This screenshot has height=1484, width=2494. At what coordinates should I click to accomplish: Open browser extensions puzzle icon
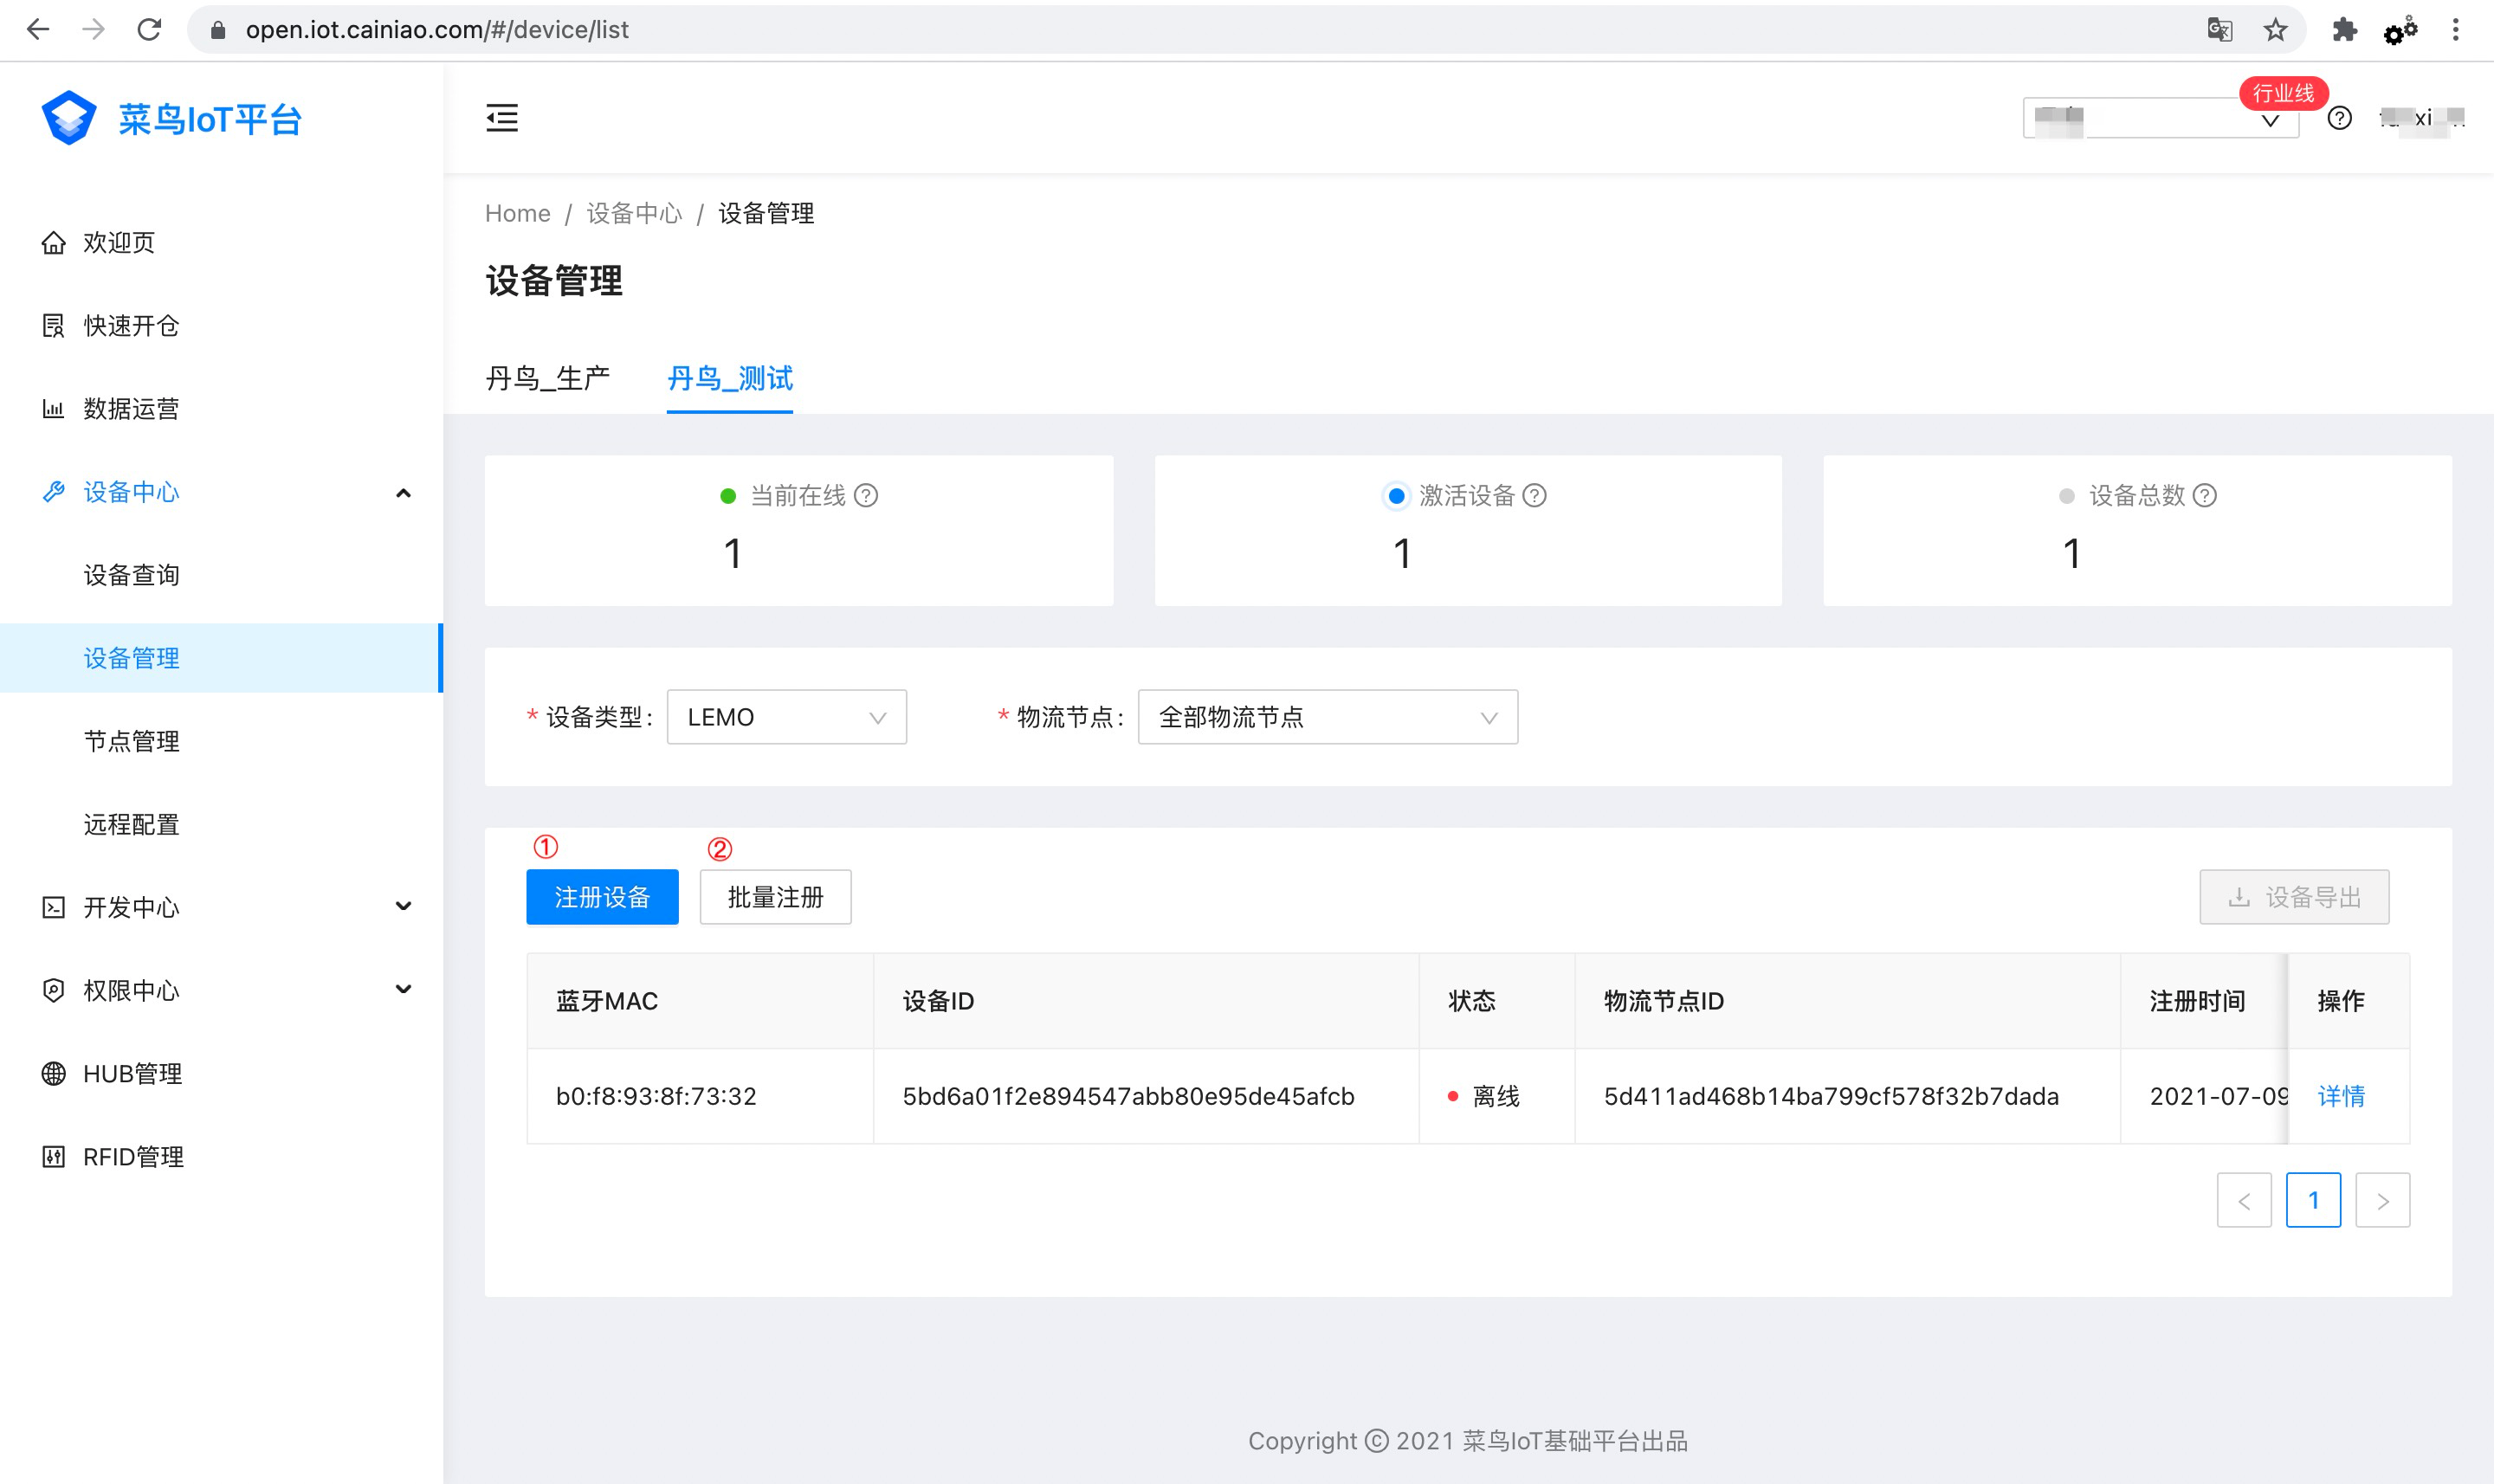click(x=2344, y=30)
